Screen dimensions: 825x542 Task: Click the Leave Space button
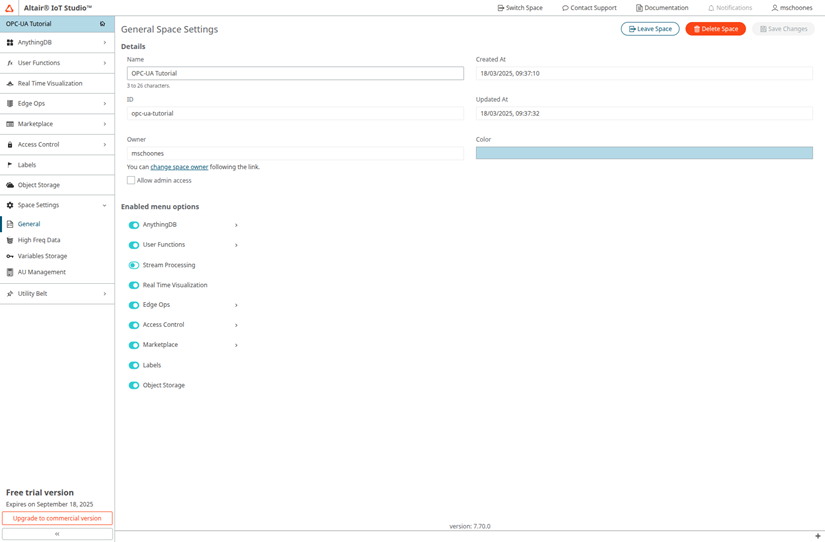click(650, 29)
